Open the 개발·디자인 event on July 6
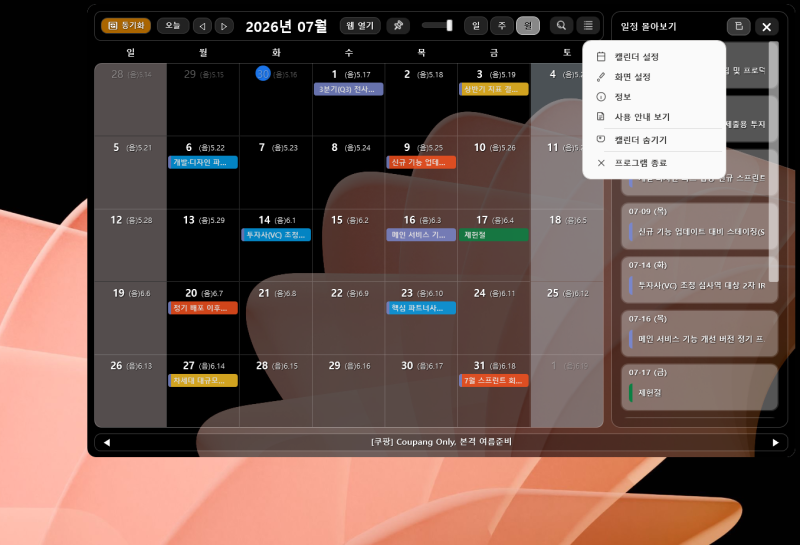Screen dimensions: 800x545 (203, 162)
